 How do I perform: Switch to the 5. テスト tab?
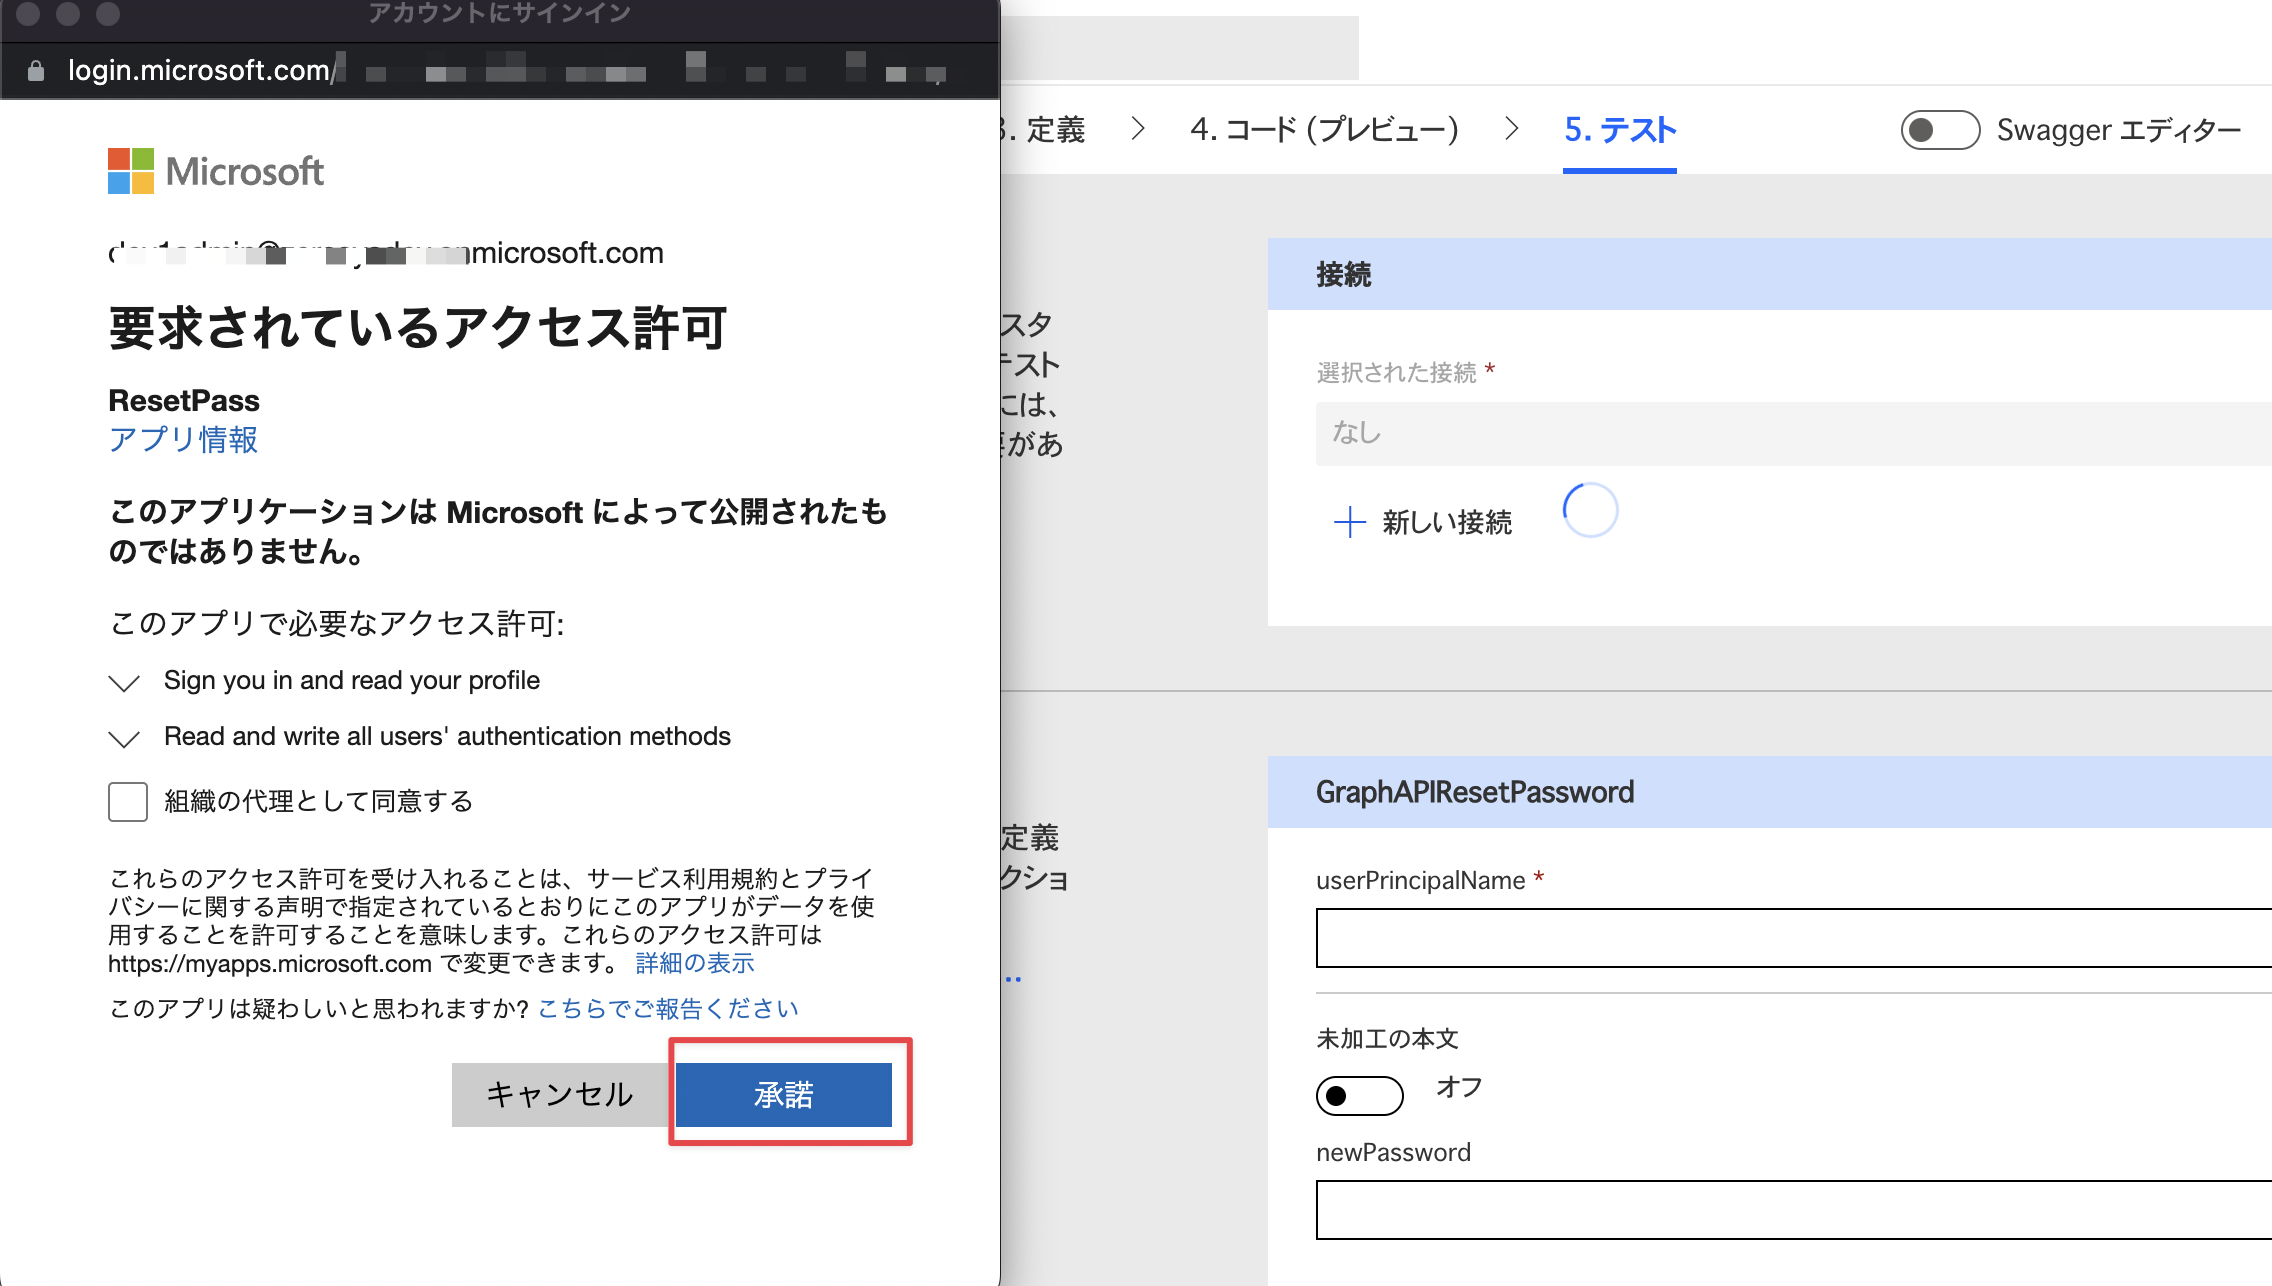(x=1620, y=130)
